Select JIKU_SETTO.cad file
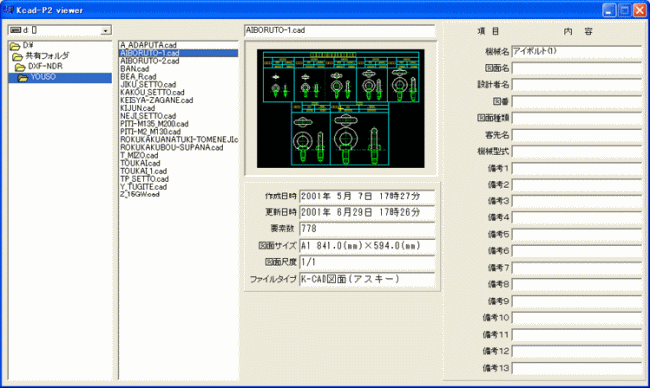This screenshot has height=388, width=650. tap(148, 85)
